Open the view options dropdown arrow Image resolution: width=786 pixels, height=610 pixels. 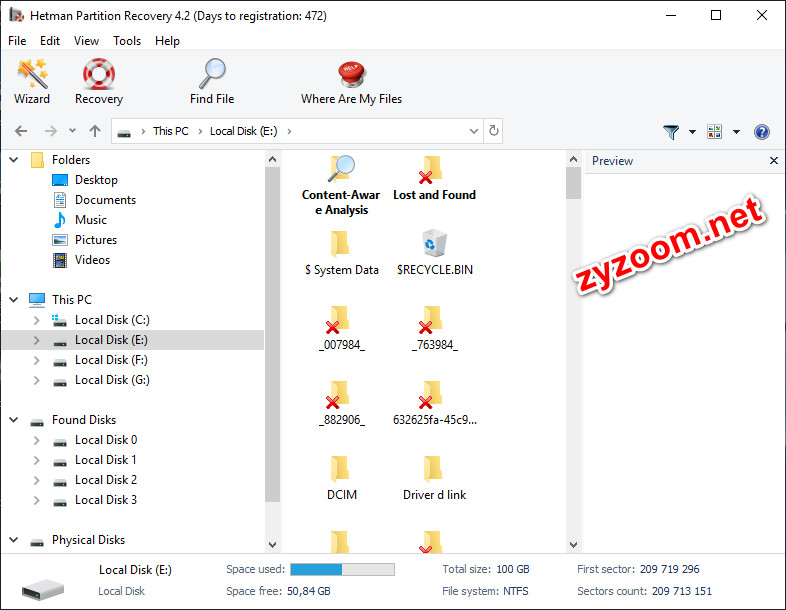coord(736,132)
